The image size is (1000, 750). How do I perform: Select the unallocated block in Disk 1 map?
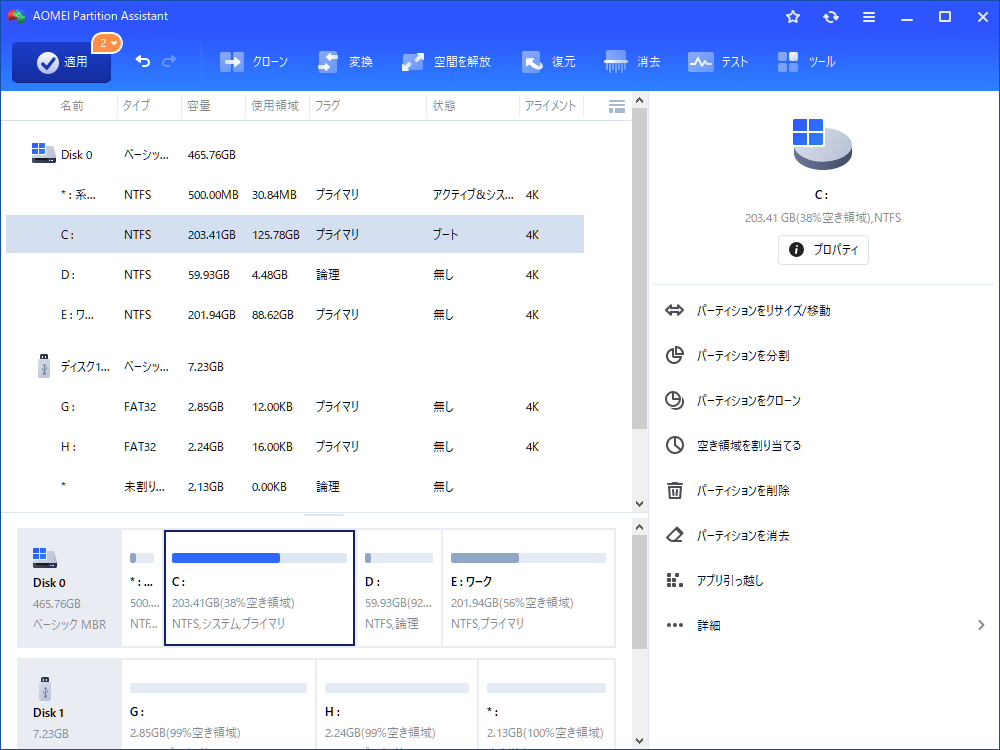(x=547, y=705)
